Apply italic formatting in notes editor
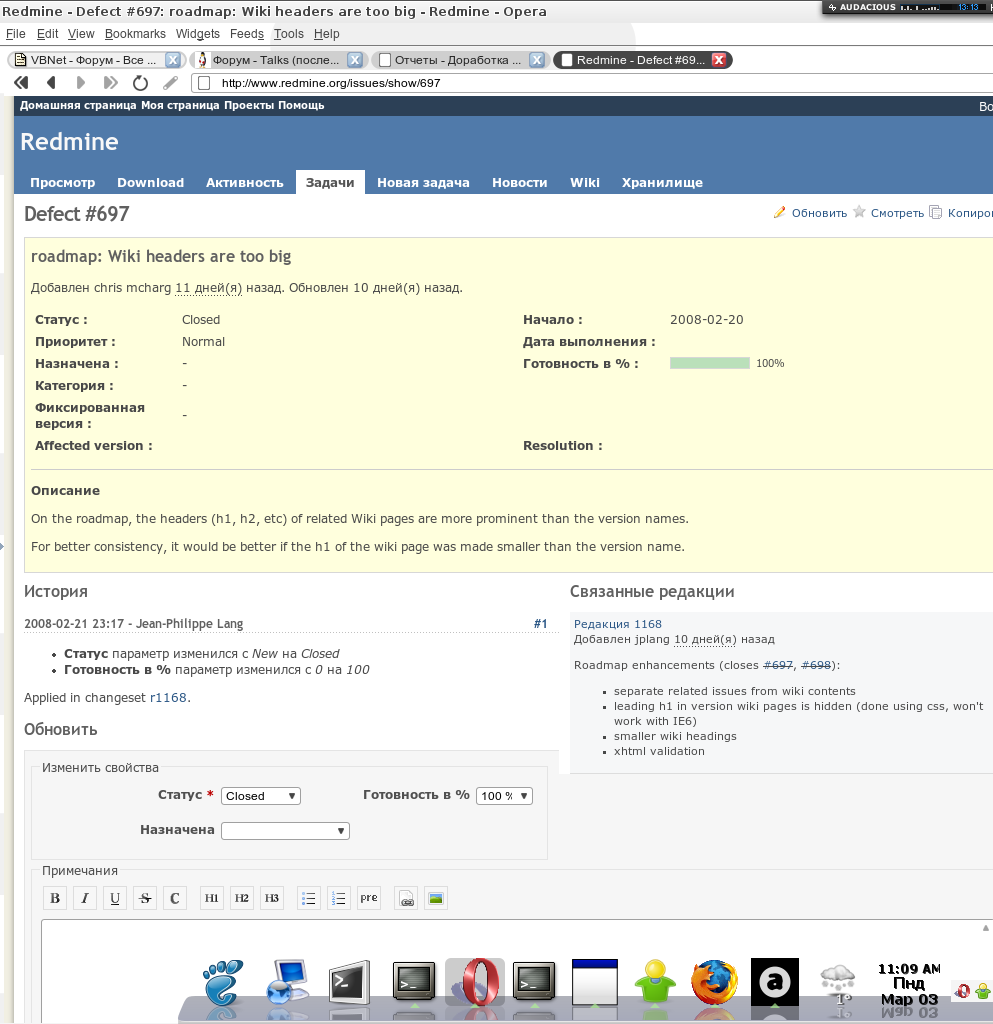The image size is (993, 1024). [x=85, y=898]
